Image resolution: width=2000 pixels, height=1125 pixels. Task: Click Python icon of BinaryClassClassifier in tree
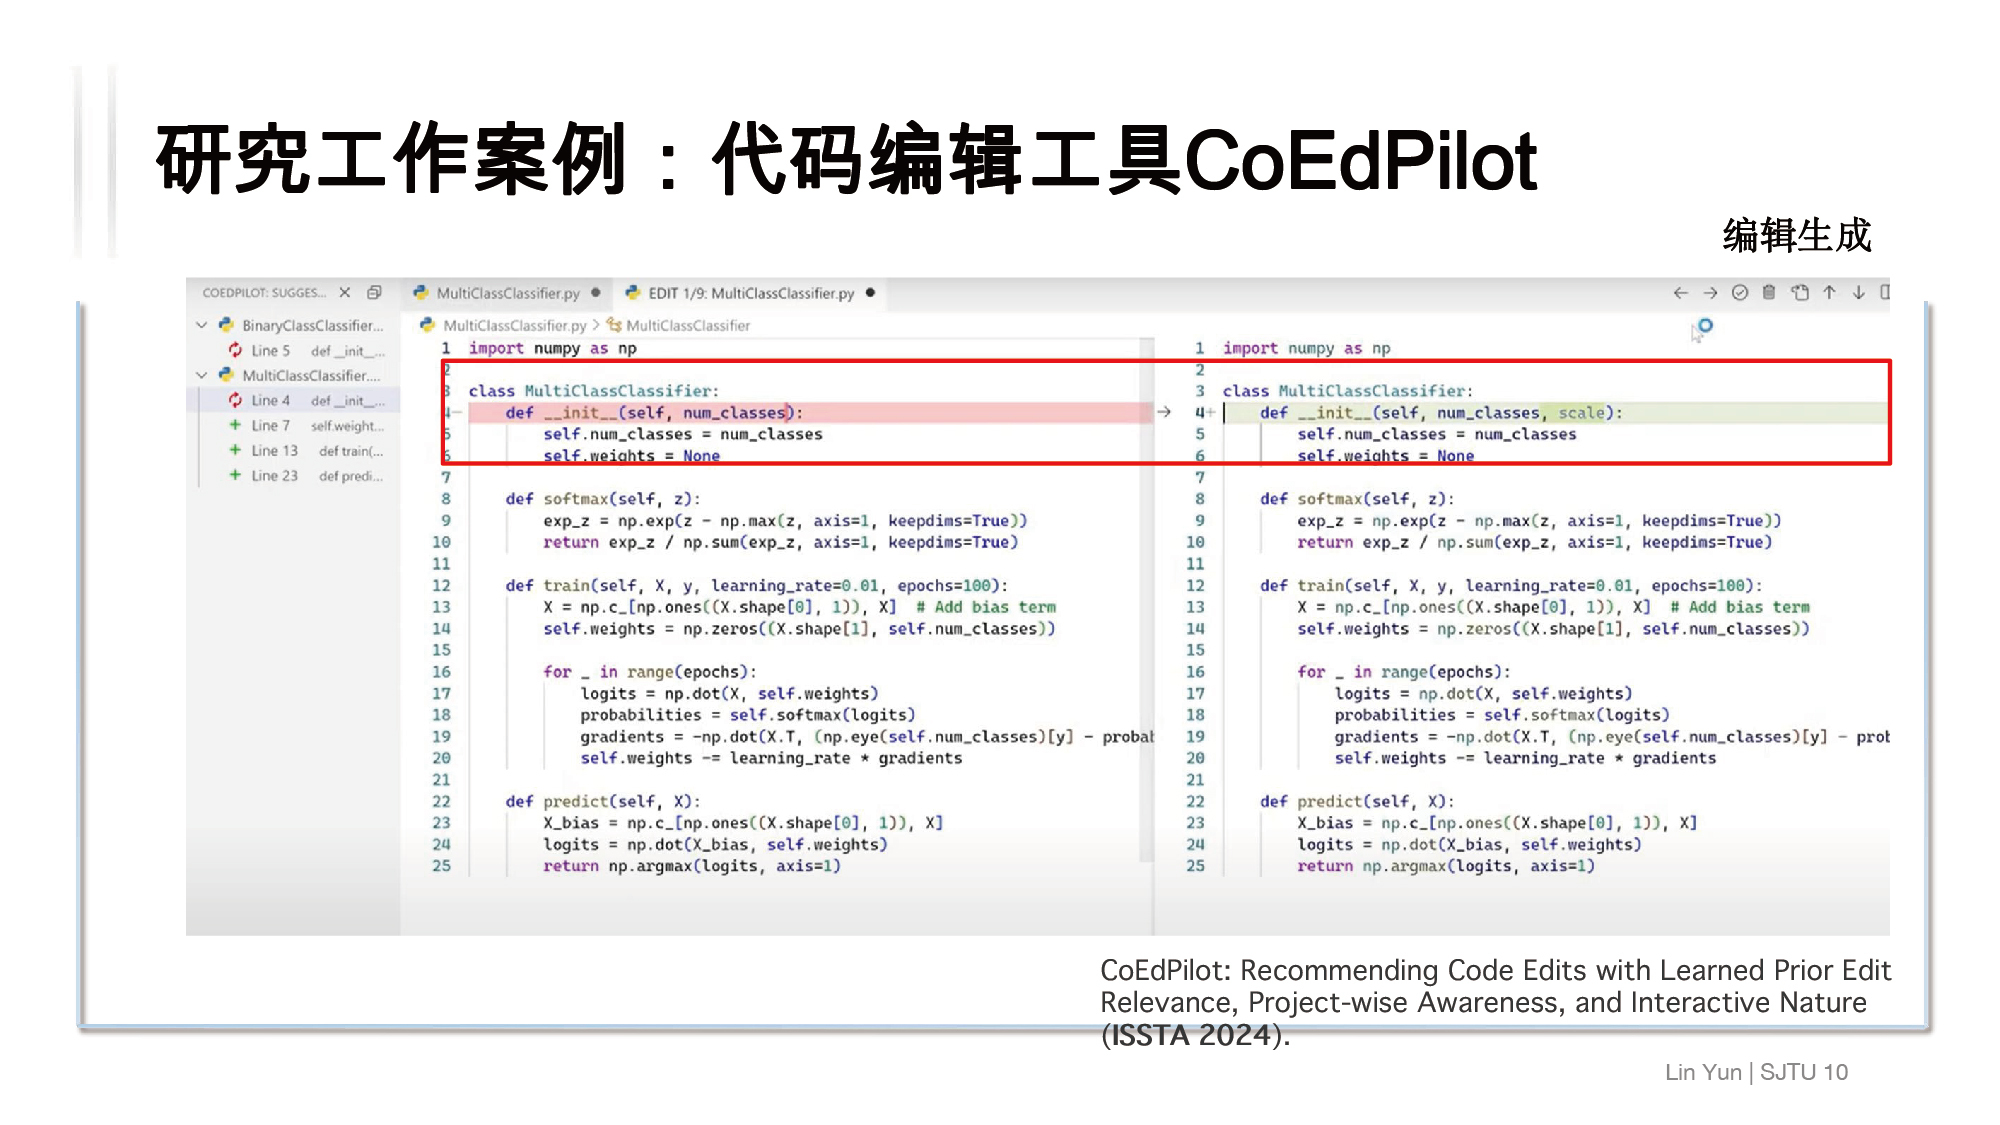tap(226, 325)
